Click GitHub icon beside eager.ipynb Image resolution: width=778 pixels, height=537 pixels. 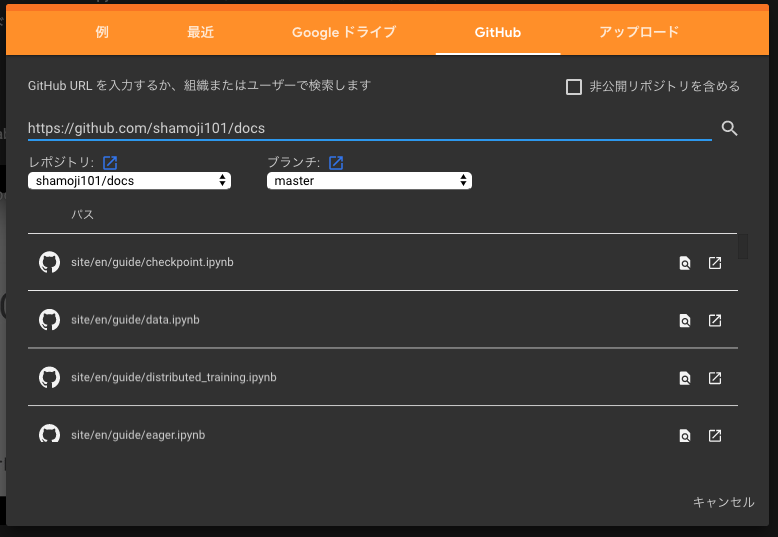pyautogui.click(x=50, y=433)
